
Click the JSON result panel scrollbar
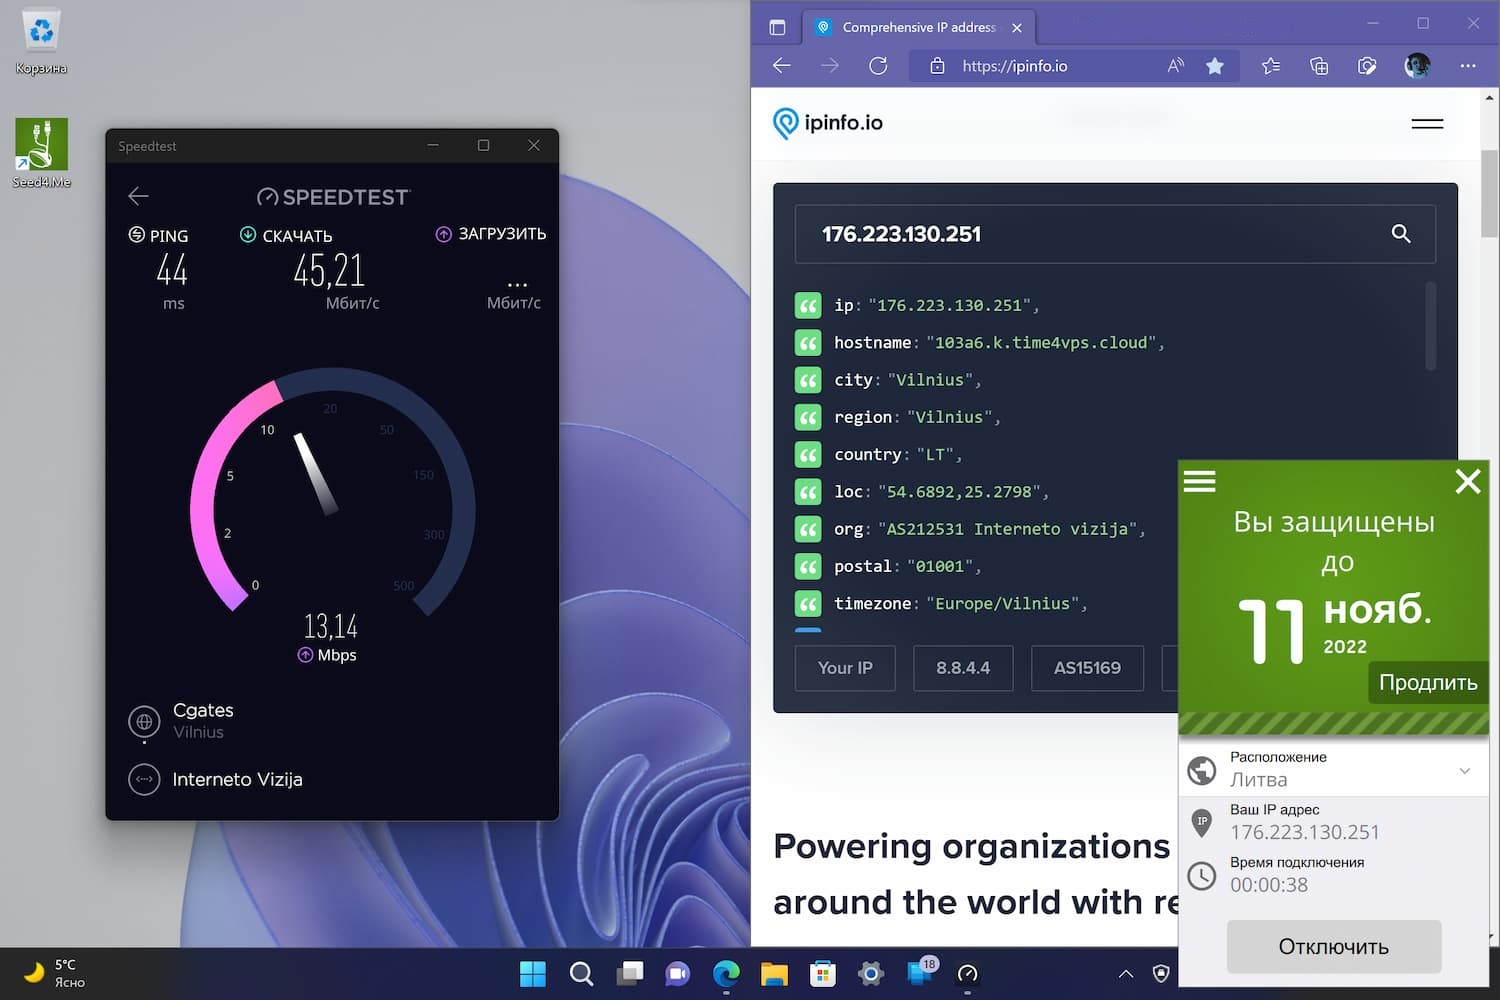tap(1431, 326)
